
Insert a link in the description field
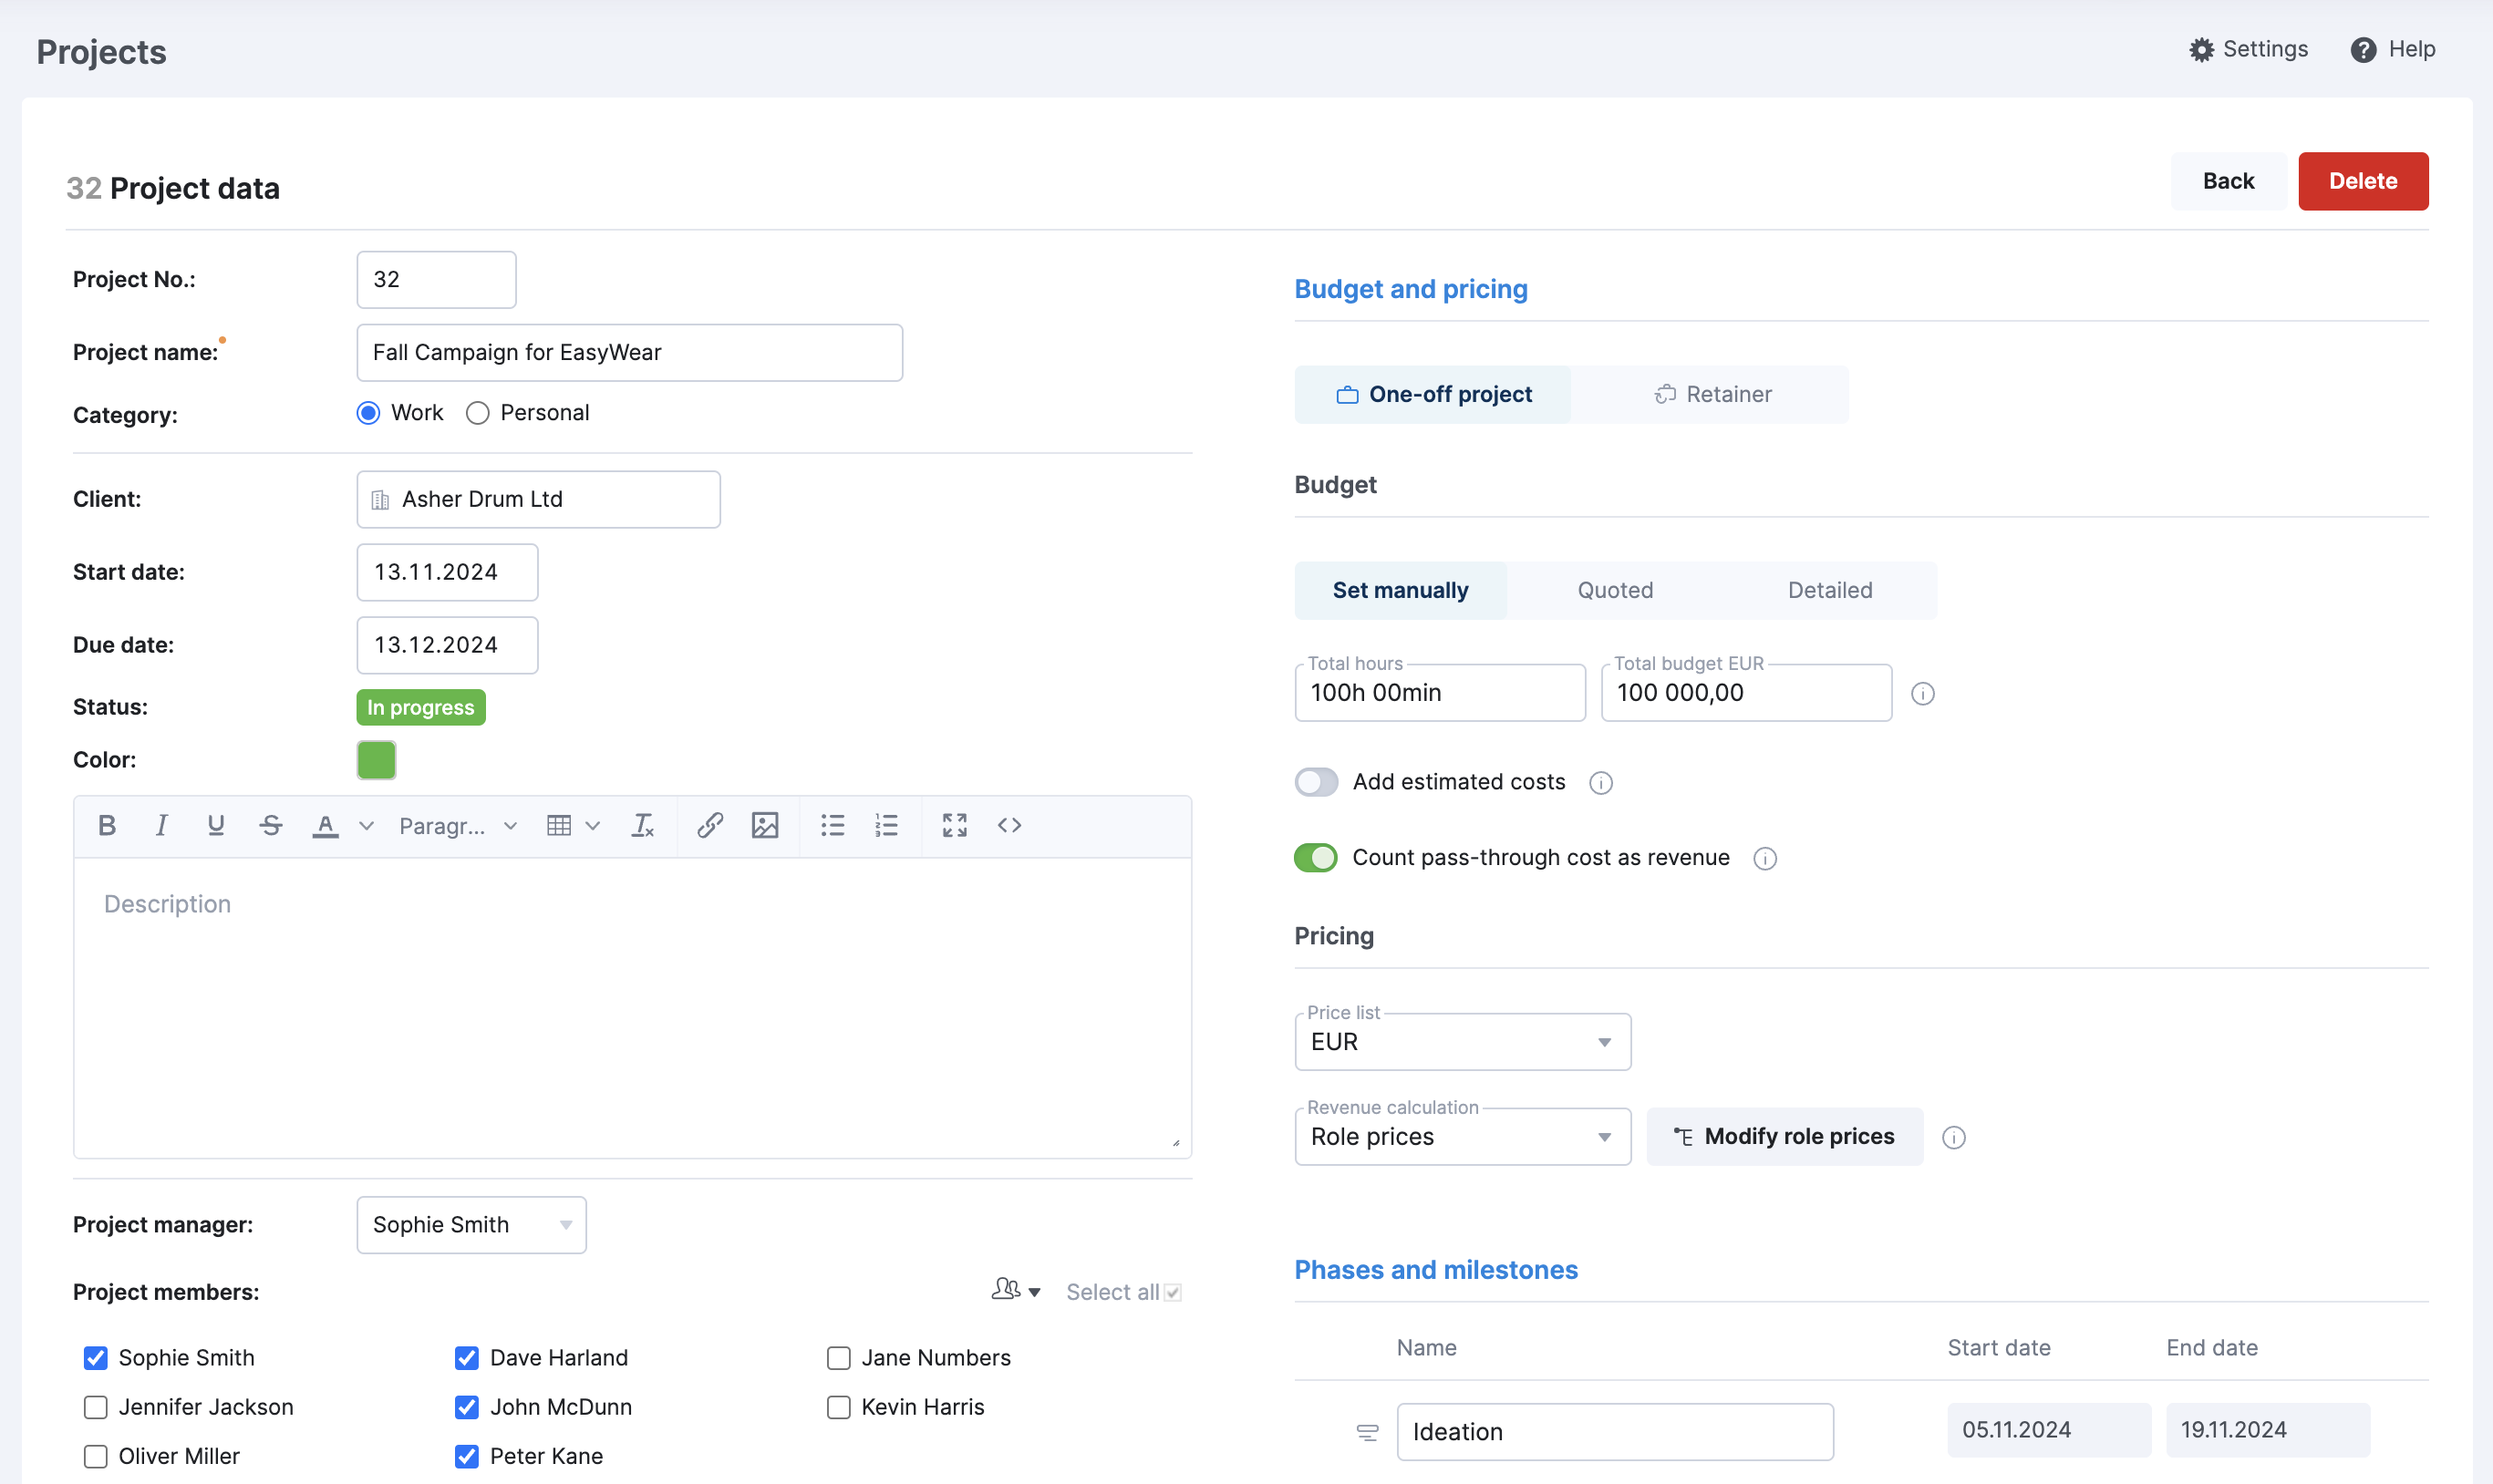click(x=710, y=825)
